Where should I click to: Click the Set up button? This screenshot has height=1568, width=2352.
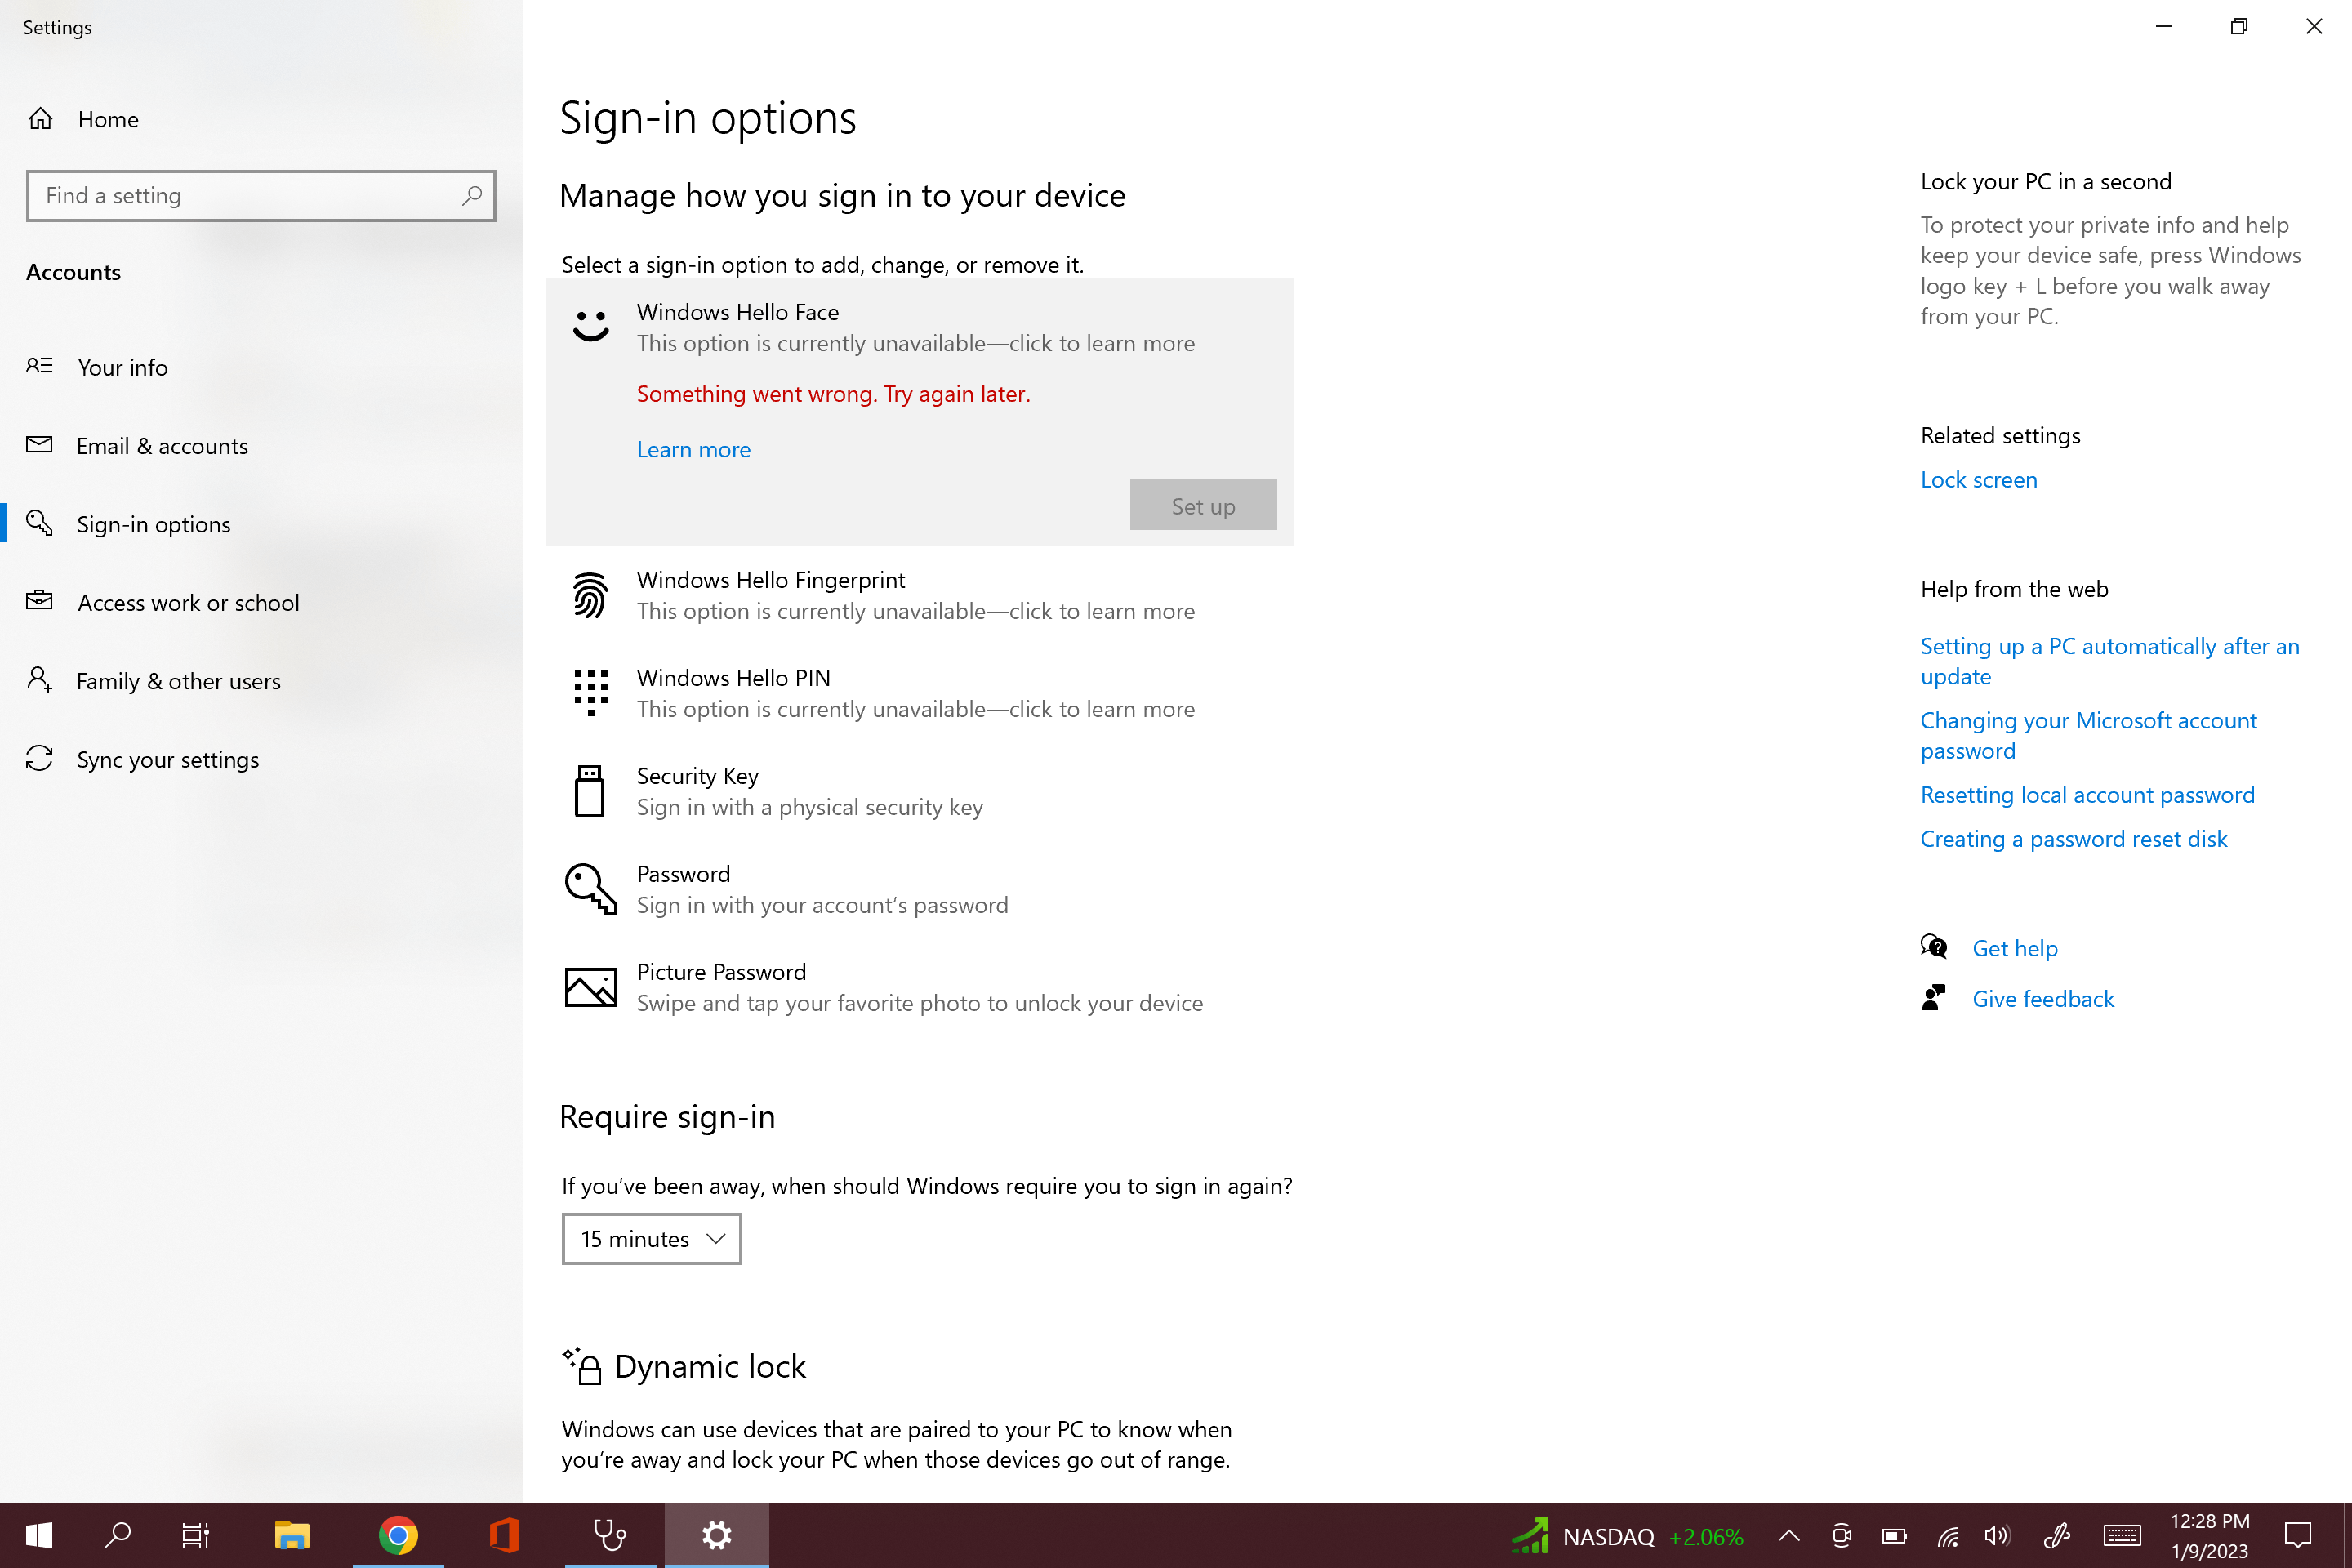[1203, 506]
